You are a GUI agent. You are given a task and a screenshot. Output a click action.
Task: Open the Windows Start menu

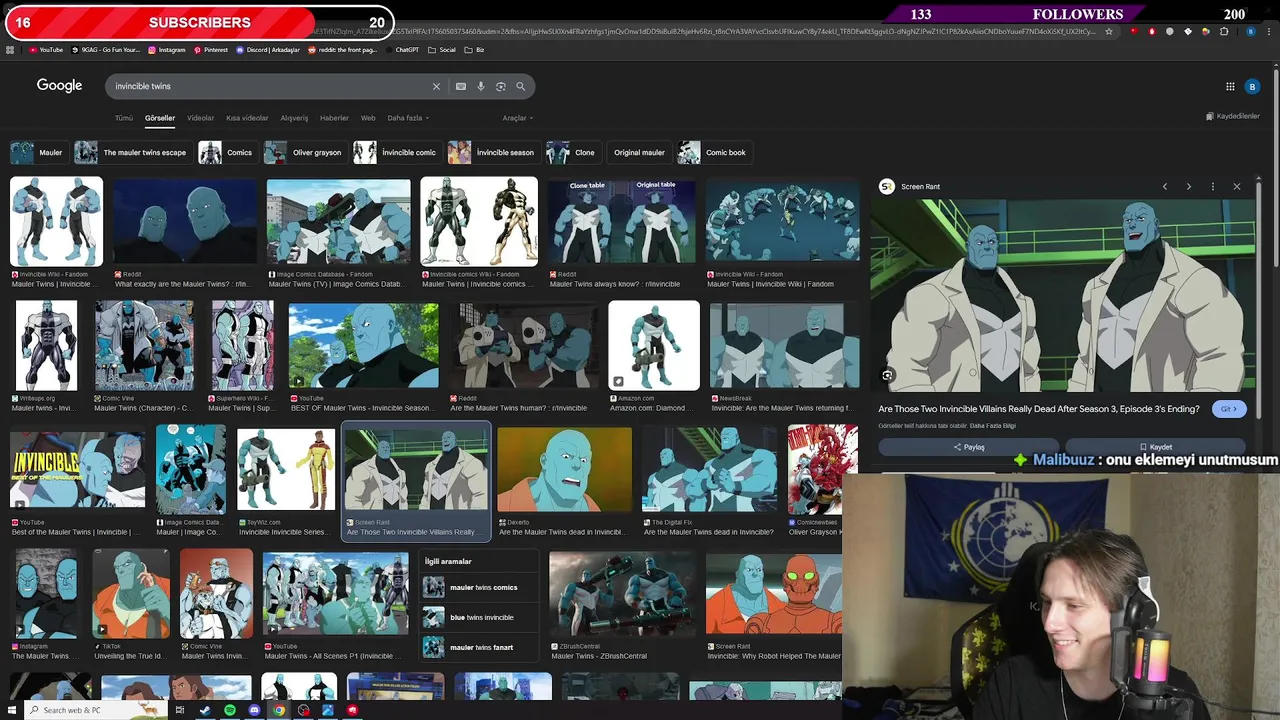pos(10,710)
